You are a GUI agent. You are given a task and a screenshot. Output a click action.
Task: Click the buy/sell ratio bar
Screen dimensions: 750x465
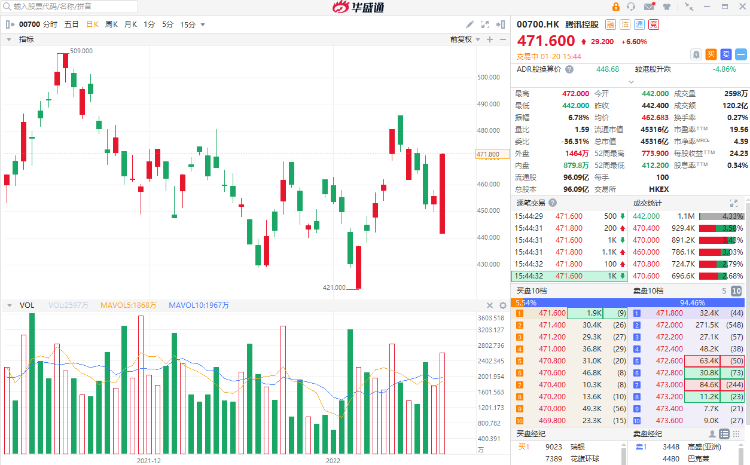coord(628,302)
